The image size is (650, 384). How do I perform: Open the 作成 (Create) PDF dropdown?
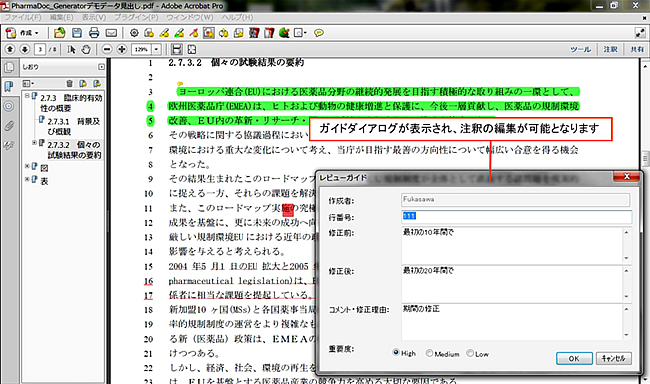coord(22,33)
